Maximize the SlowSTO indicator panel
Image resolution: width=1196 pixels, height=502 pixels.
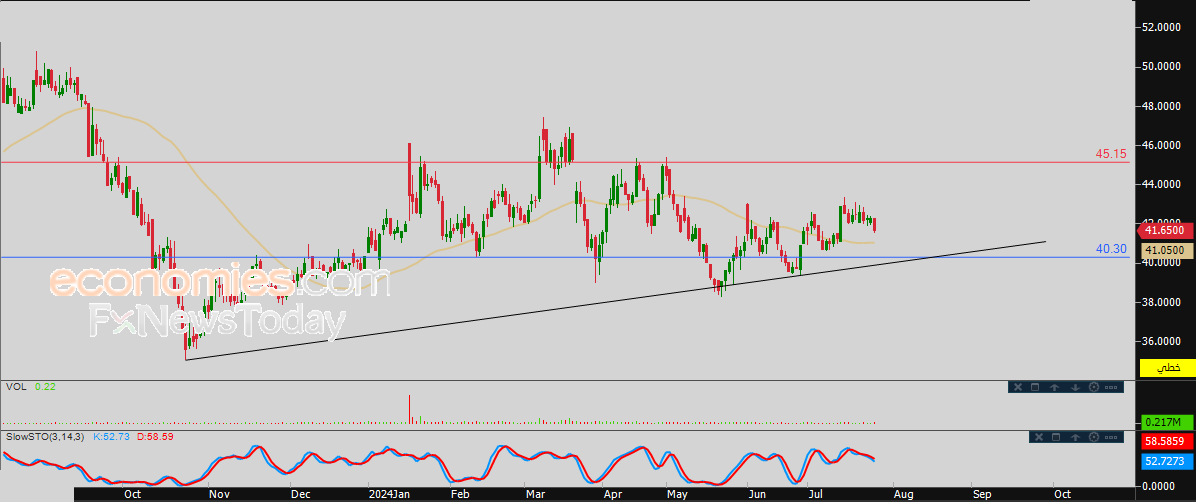point(1056,437)
